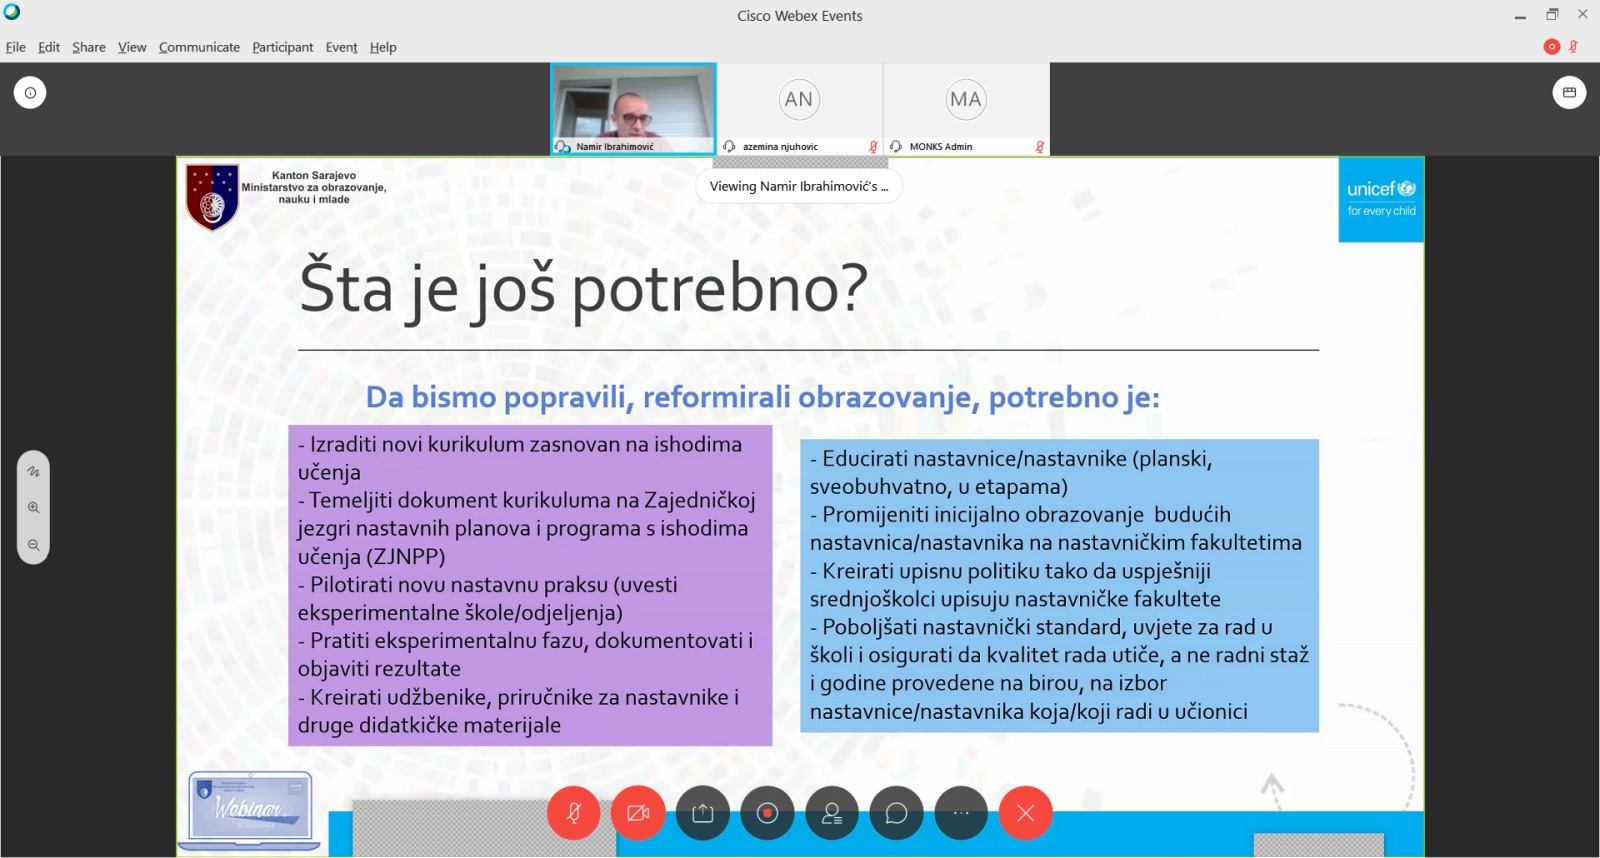Turn on video with the camera button
Viewport: 1600px width, 858px height.
(638, 813)
